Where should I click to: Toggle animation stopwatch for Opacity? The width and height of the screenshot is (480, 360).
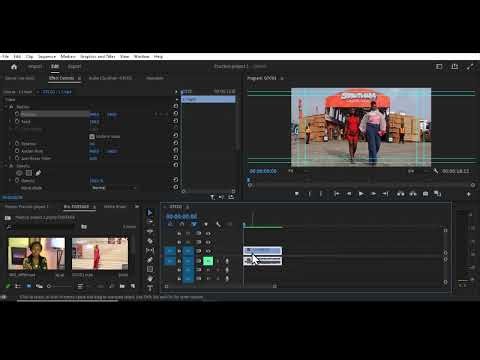(17, 180)
